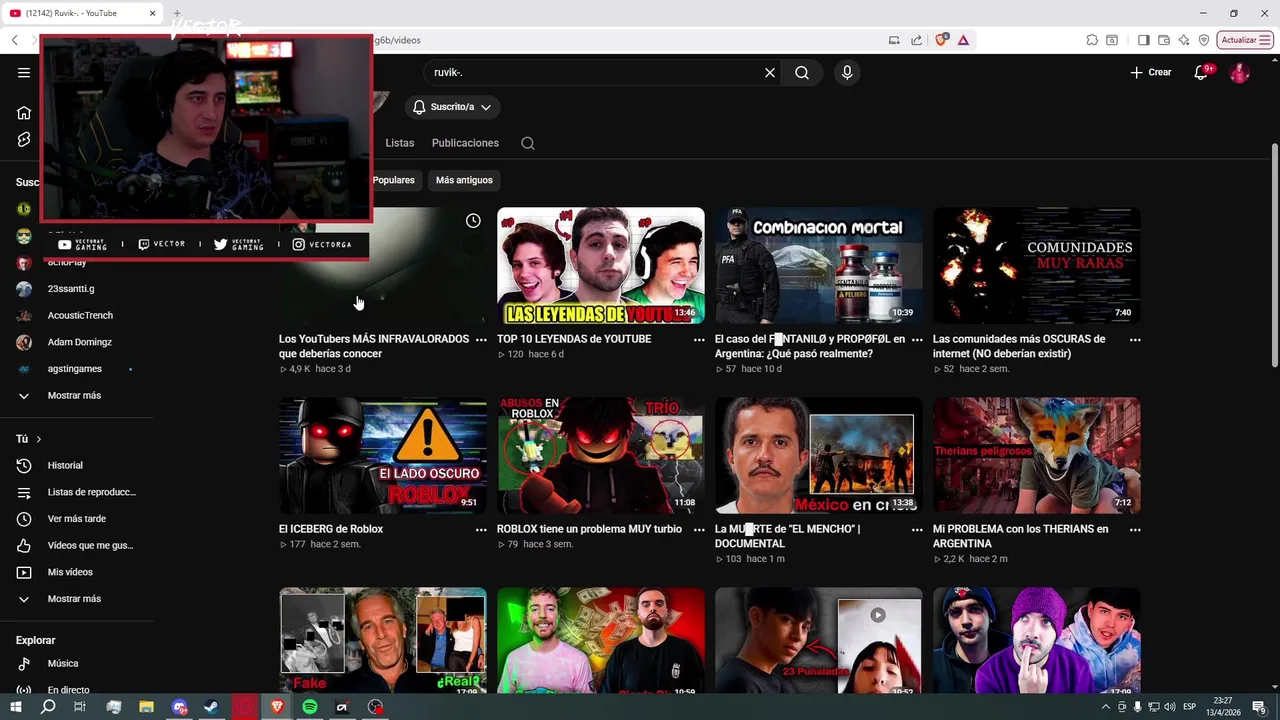Open agstingames subscription channel
Image resolution: width=1280 pixels, height=720 pixels.
75,369
